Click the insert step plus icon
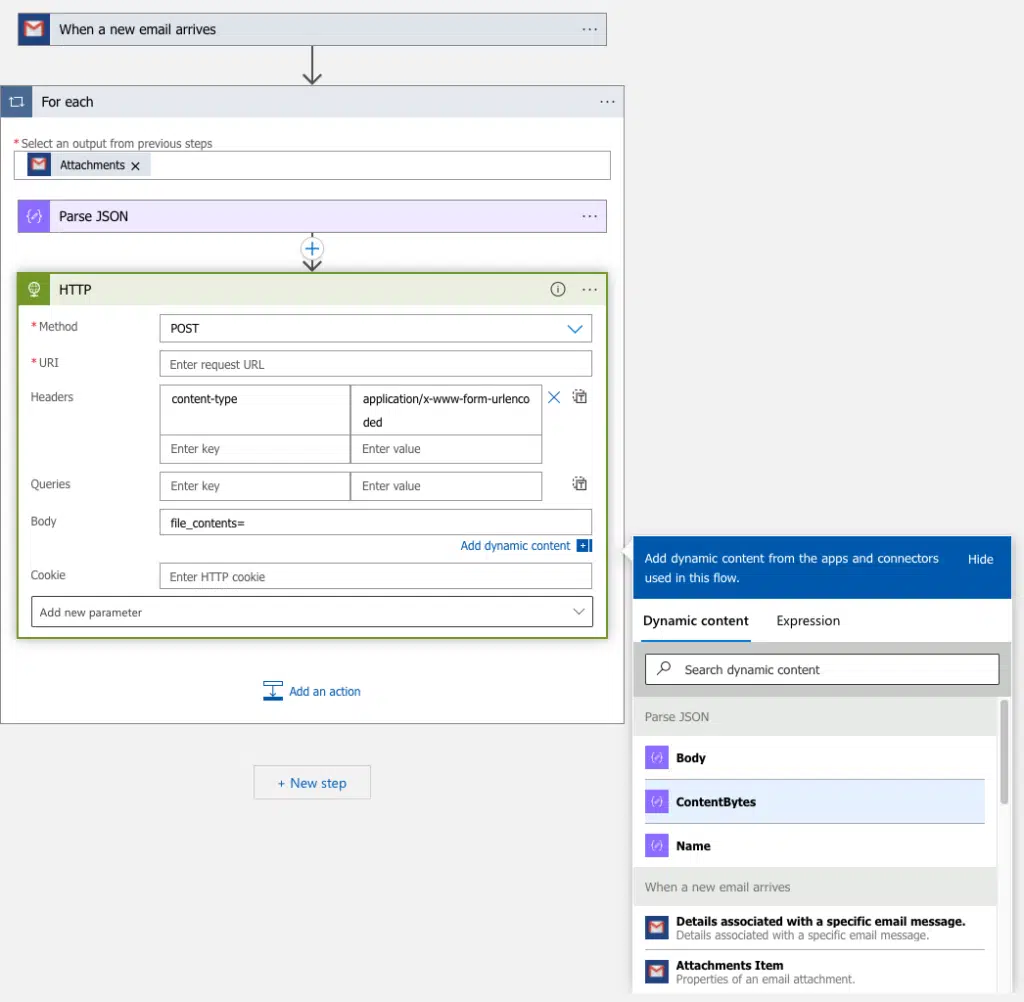 (x=312, y=248)
